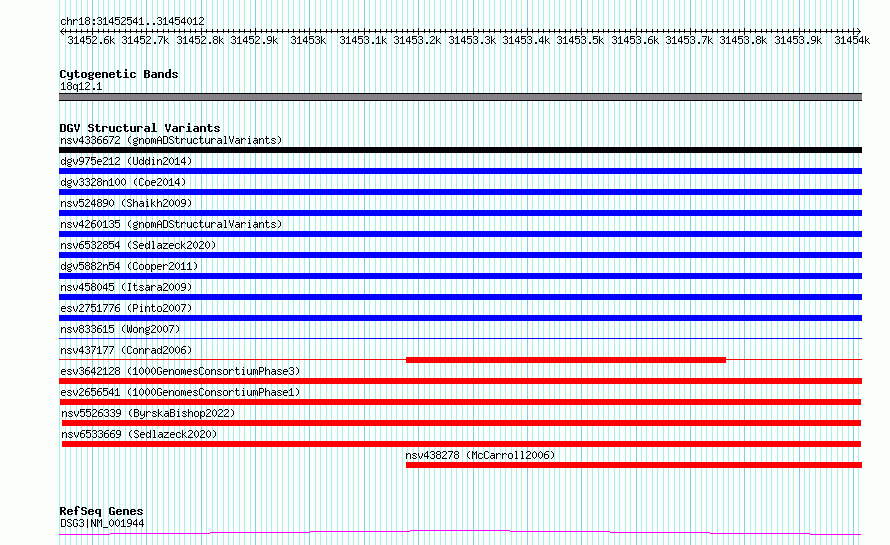Click the Cytogenetic Bands track title
The width and height of the screenshot is (890, 545).
point(119,74)
